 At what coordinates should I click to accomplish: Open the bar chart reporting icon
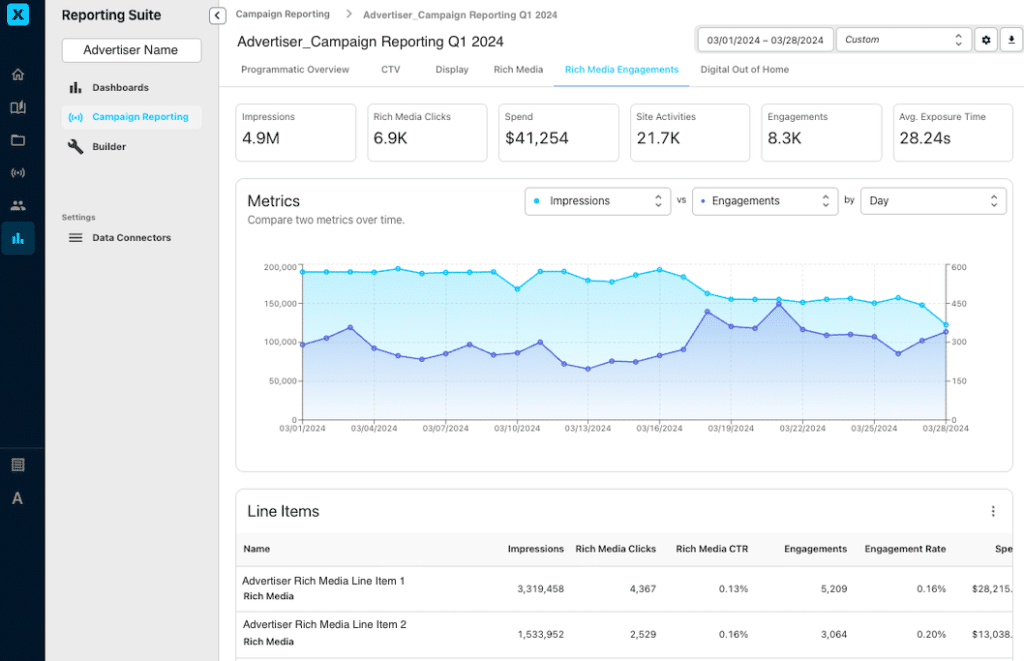pos(18,238)
